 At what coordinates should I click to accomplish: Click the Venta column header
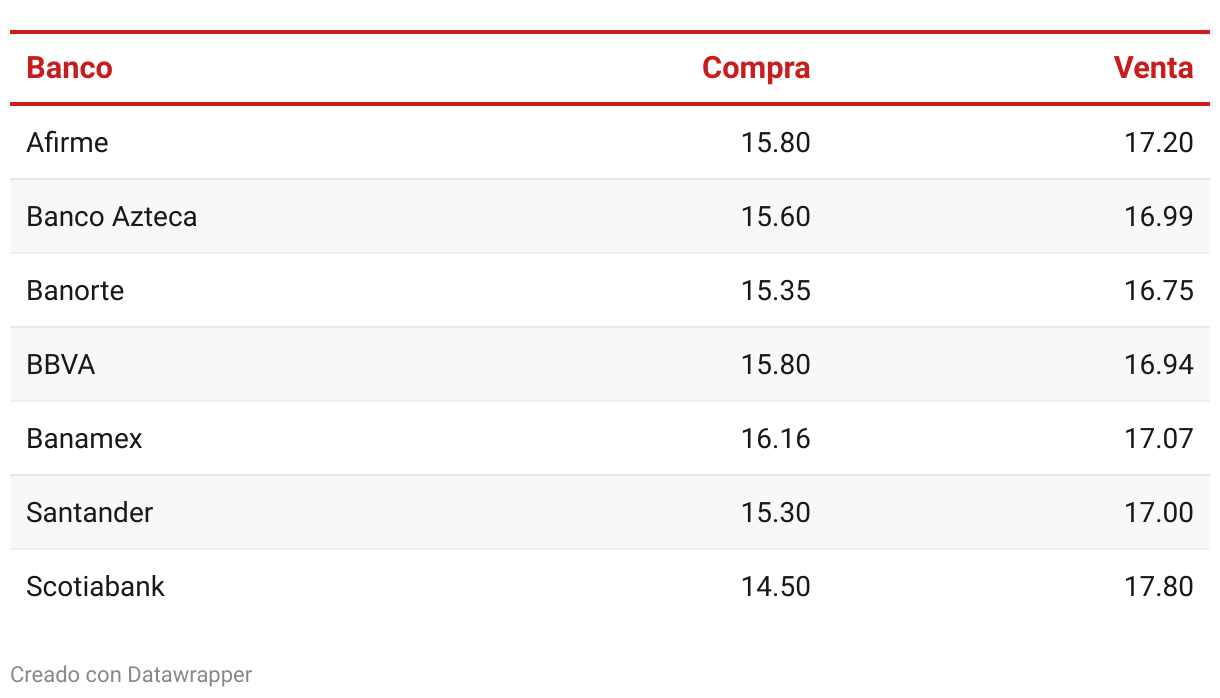(1154, 68)
